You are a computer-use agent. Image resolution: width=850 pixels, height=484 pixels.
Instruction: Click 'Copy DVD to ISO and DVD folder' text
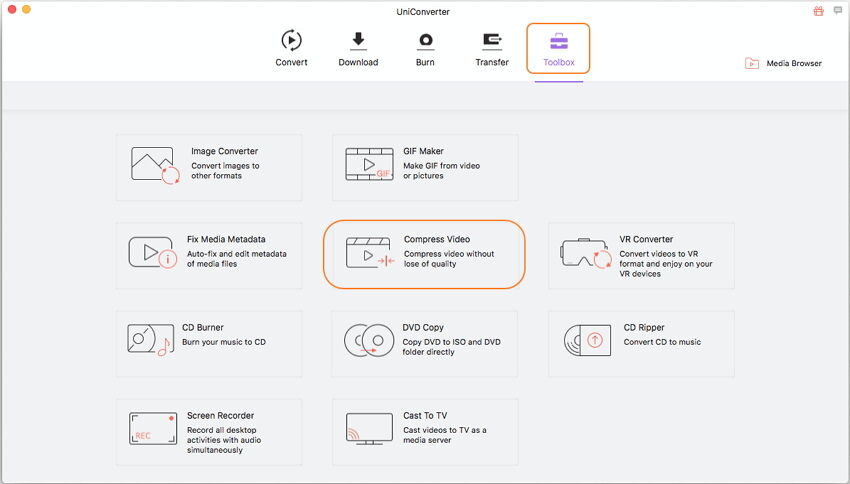(x=452, y=347)
